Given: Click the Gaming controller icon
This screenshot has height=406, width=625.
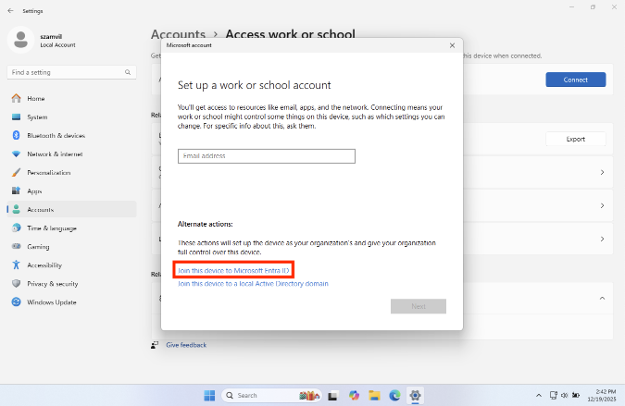Looking at the screenshot, I should pos(16,247).
